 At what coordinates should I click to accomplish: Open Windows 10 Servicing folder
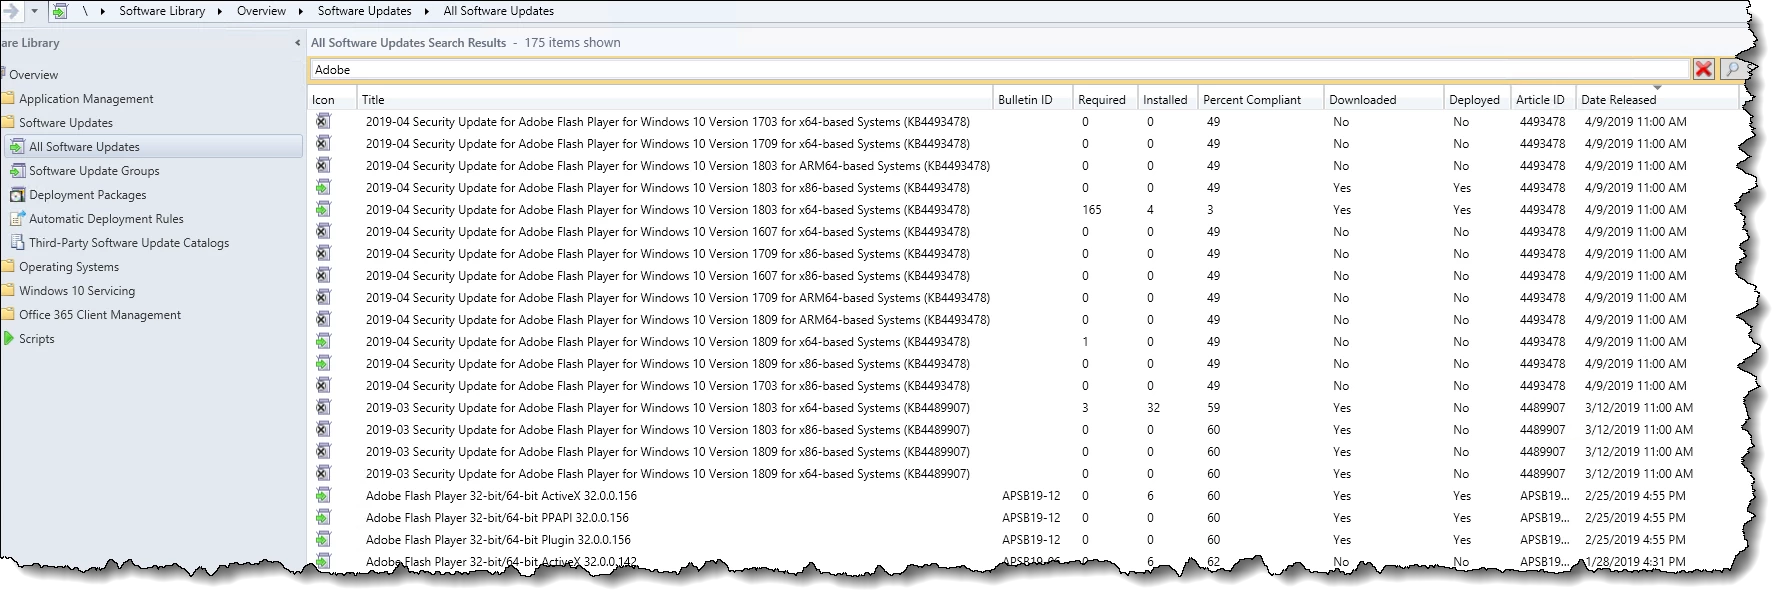(77, 291)
